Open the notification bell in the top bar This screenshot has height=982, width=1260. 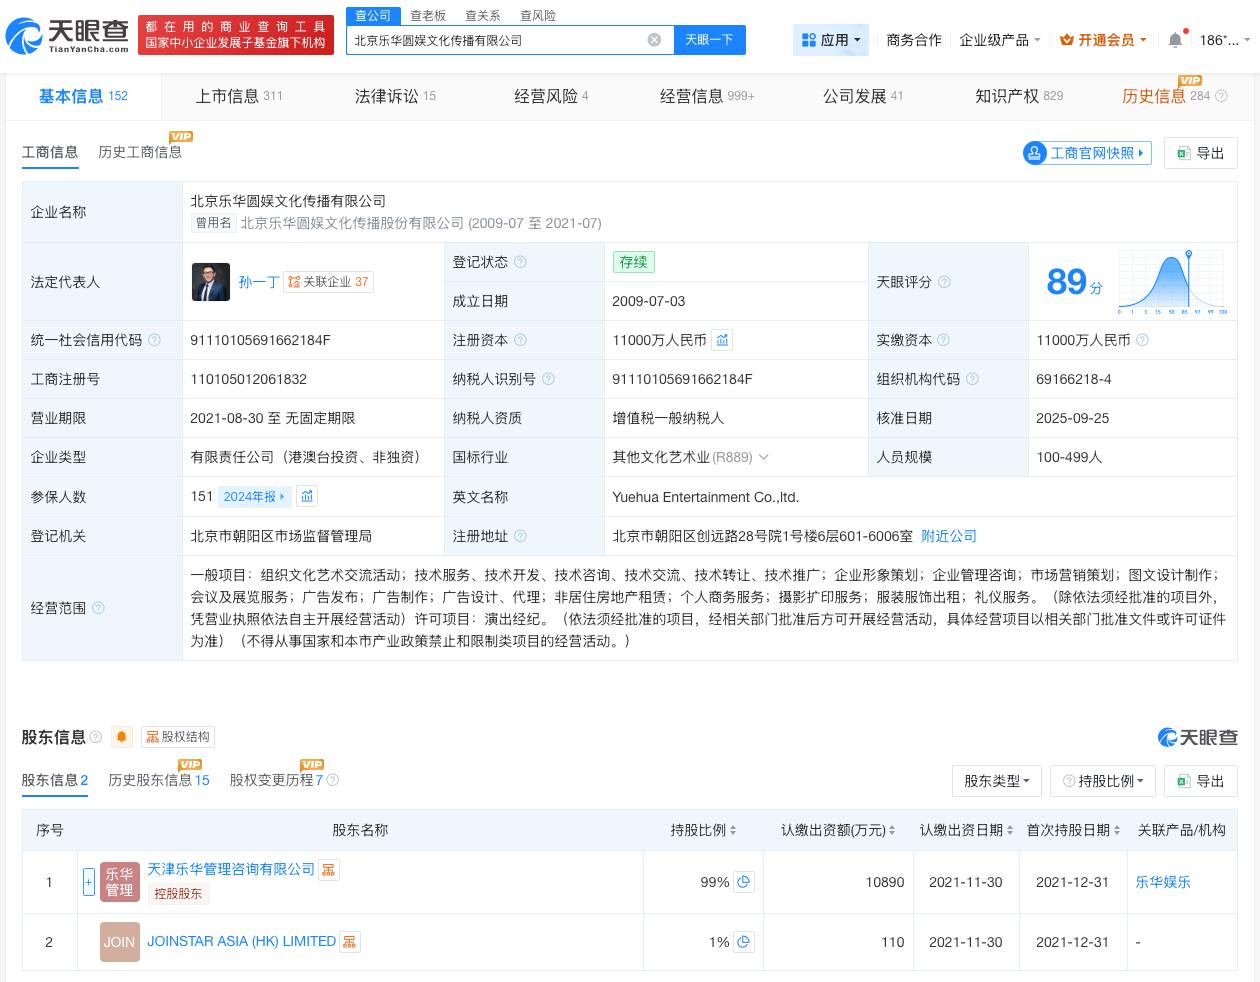(x=1175, y=40)
